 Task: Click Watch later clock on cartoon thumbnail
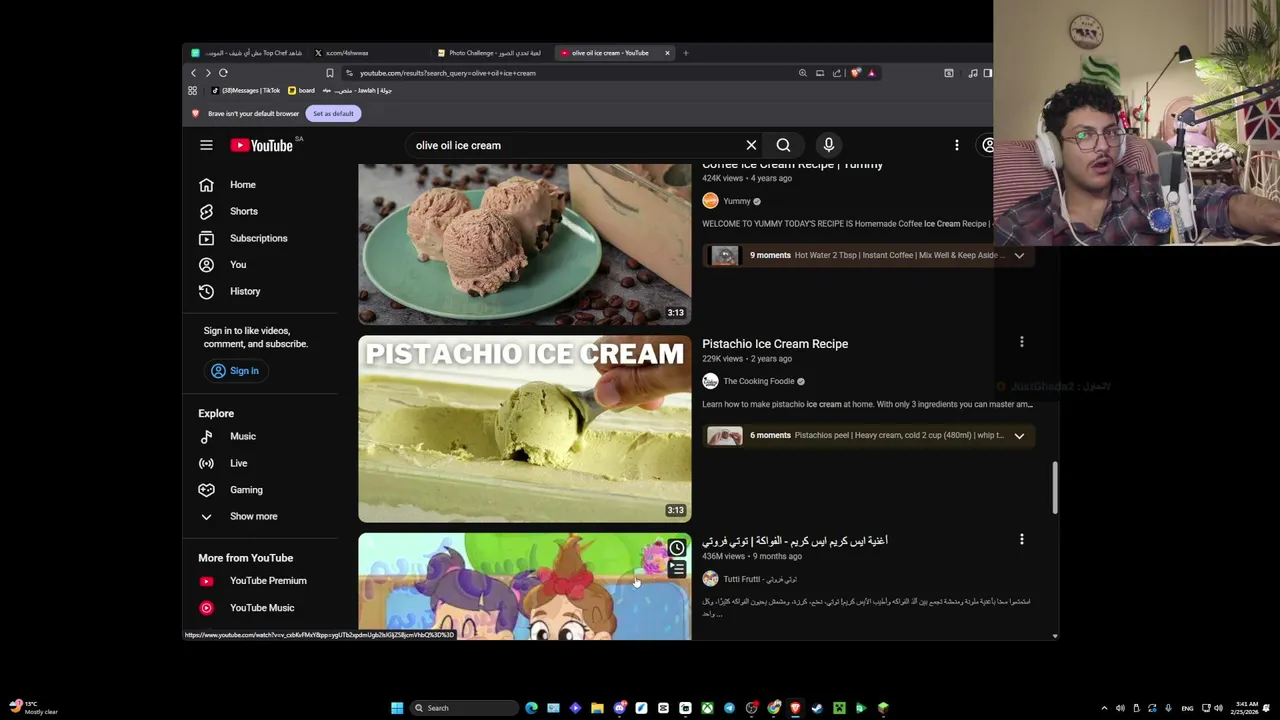point(677,548)
